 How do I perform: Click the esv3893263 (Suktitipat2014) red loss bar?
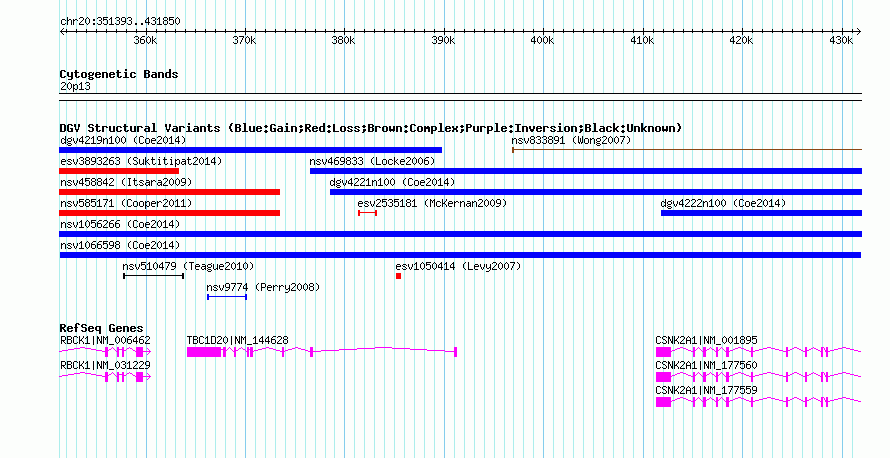click(x=119, y=171)
